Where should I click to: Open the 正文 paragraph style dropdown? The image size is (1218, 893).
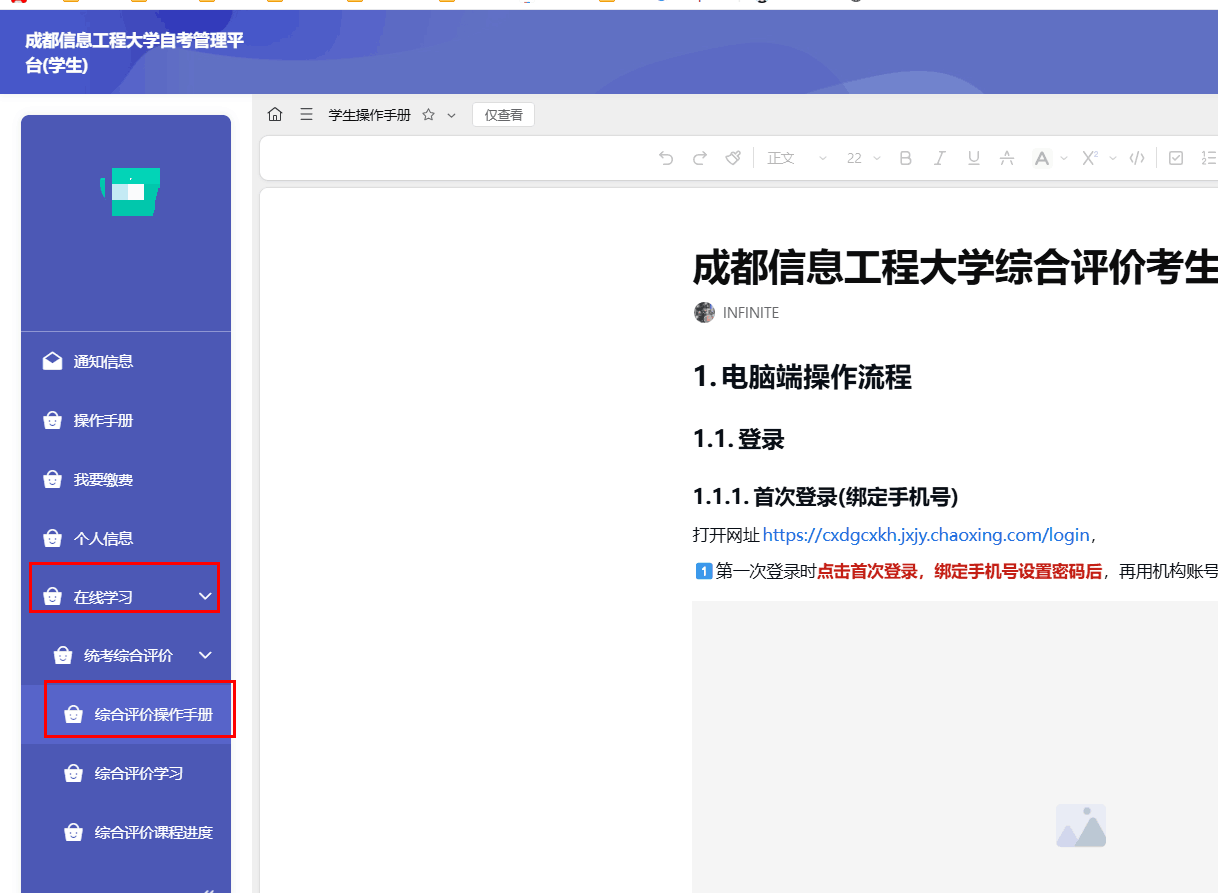coord(797,158)
